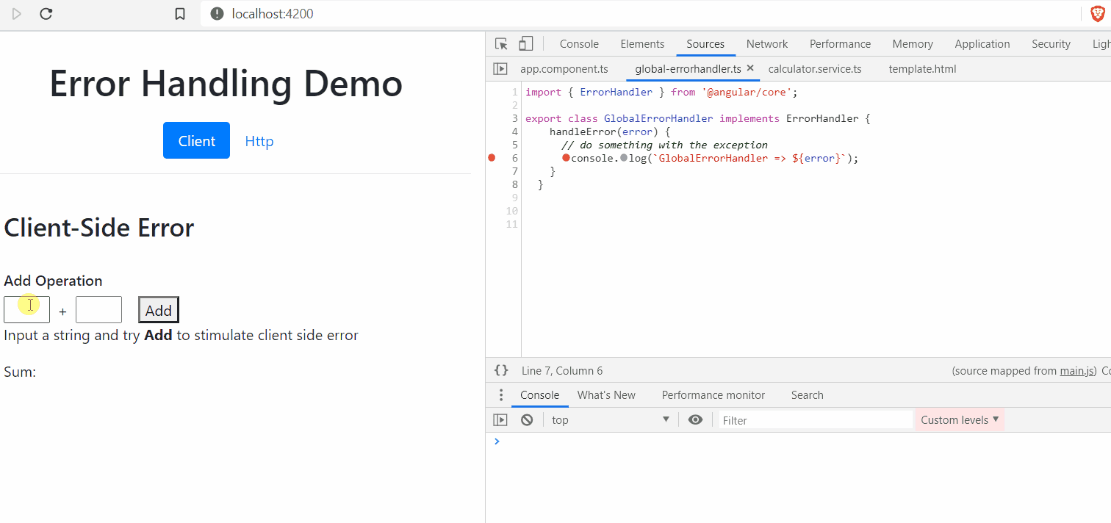Viewport: 1111px width, 523px height.
Task: Activate the inspect element picker tool
Action: point(502,44)
